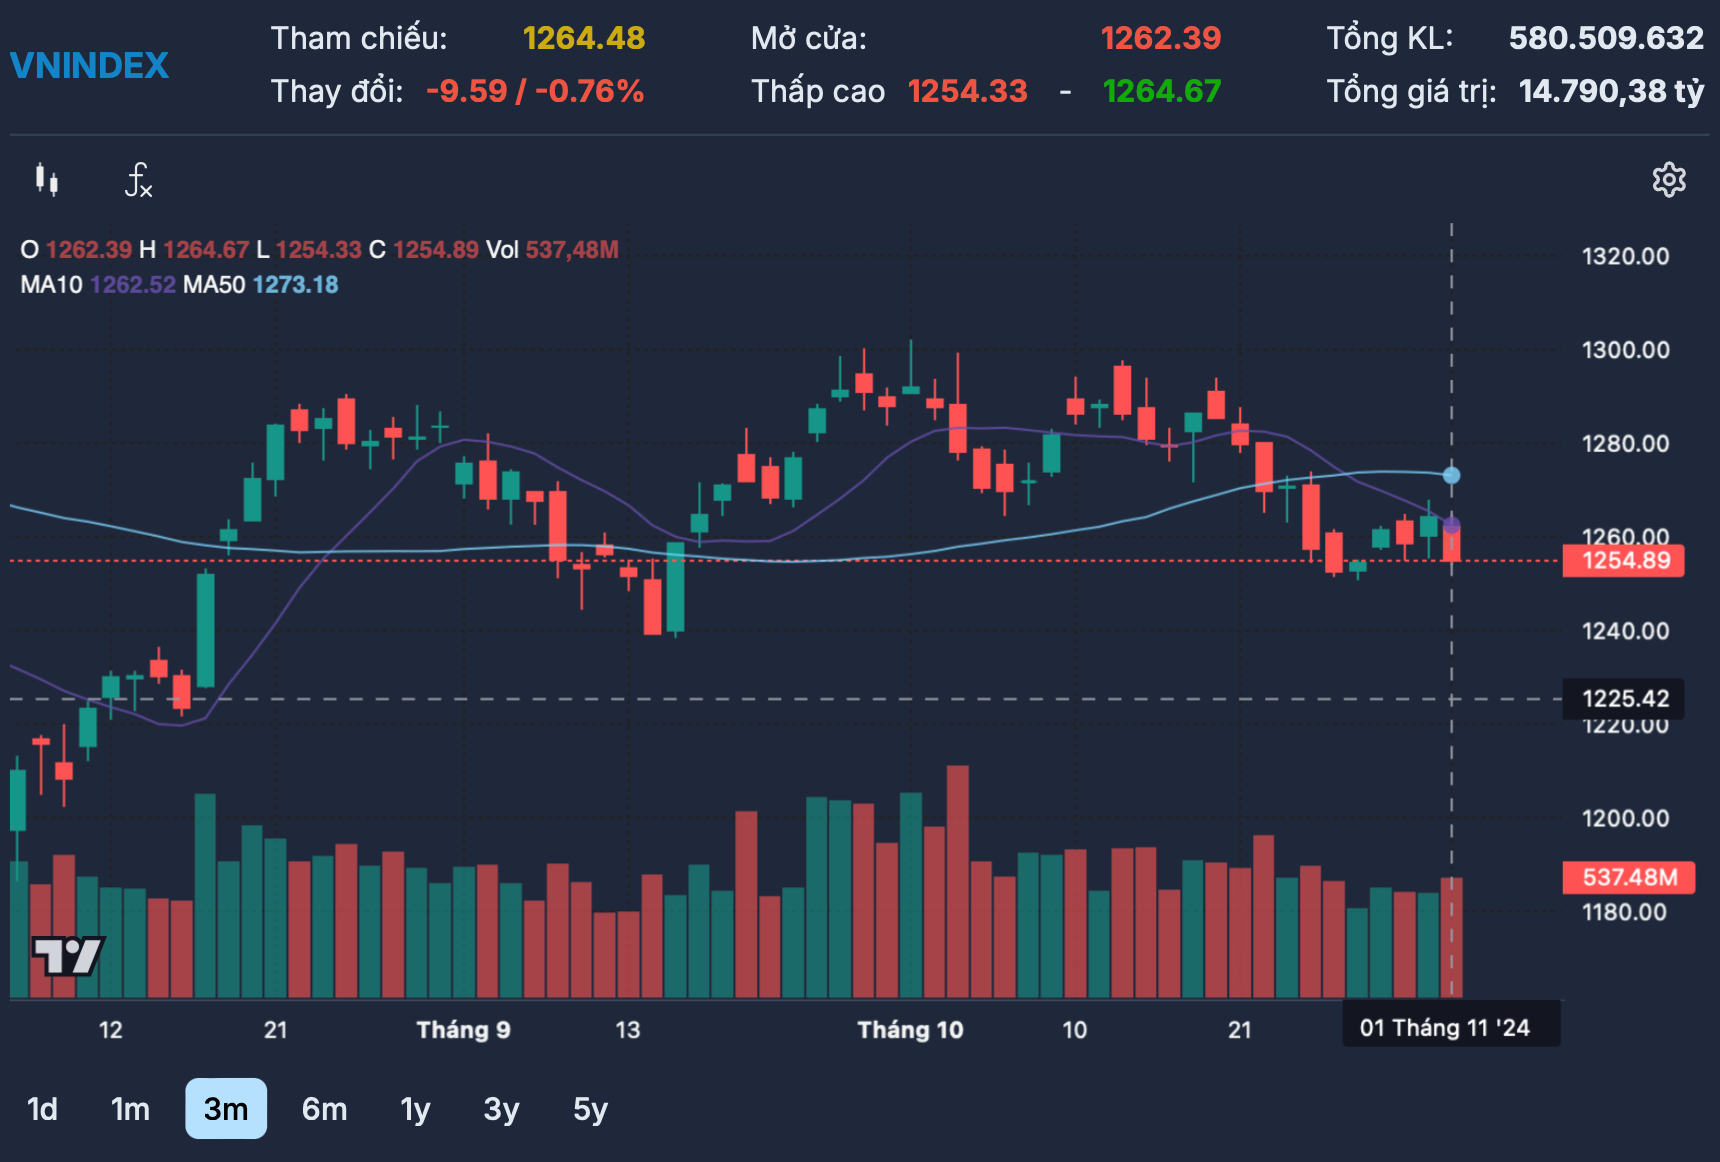Click the Tổng KL value 580.509.632
The image size is (1720, 1162).
[1606, 38]
